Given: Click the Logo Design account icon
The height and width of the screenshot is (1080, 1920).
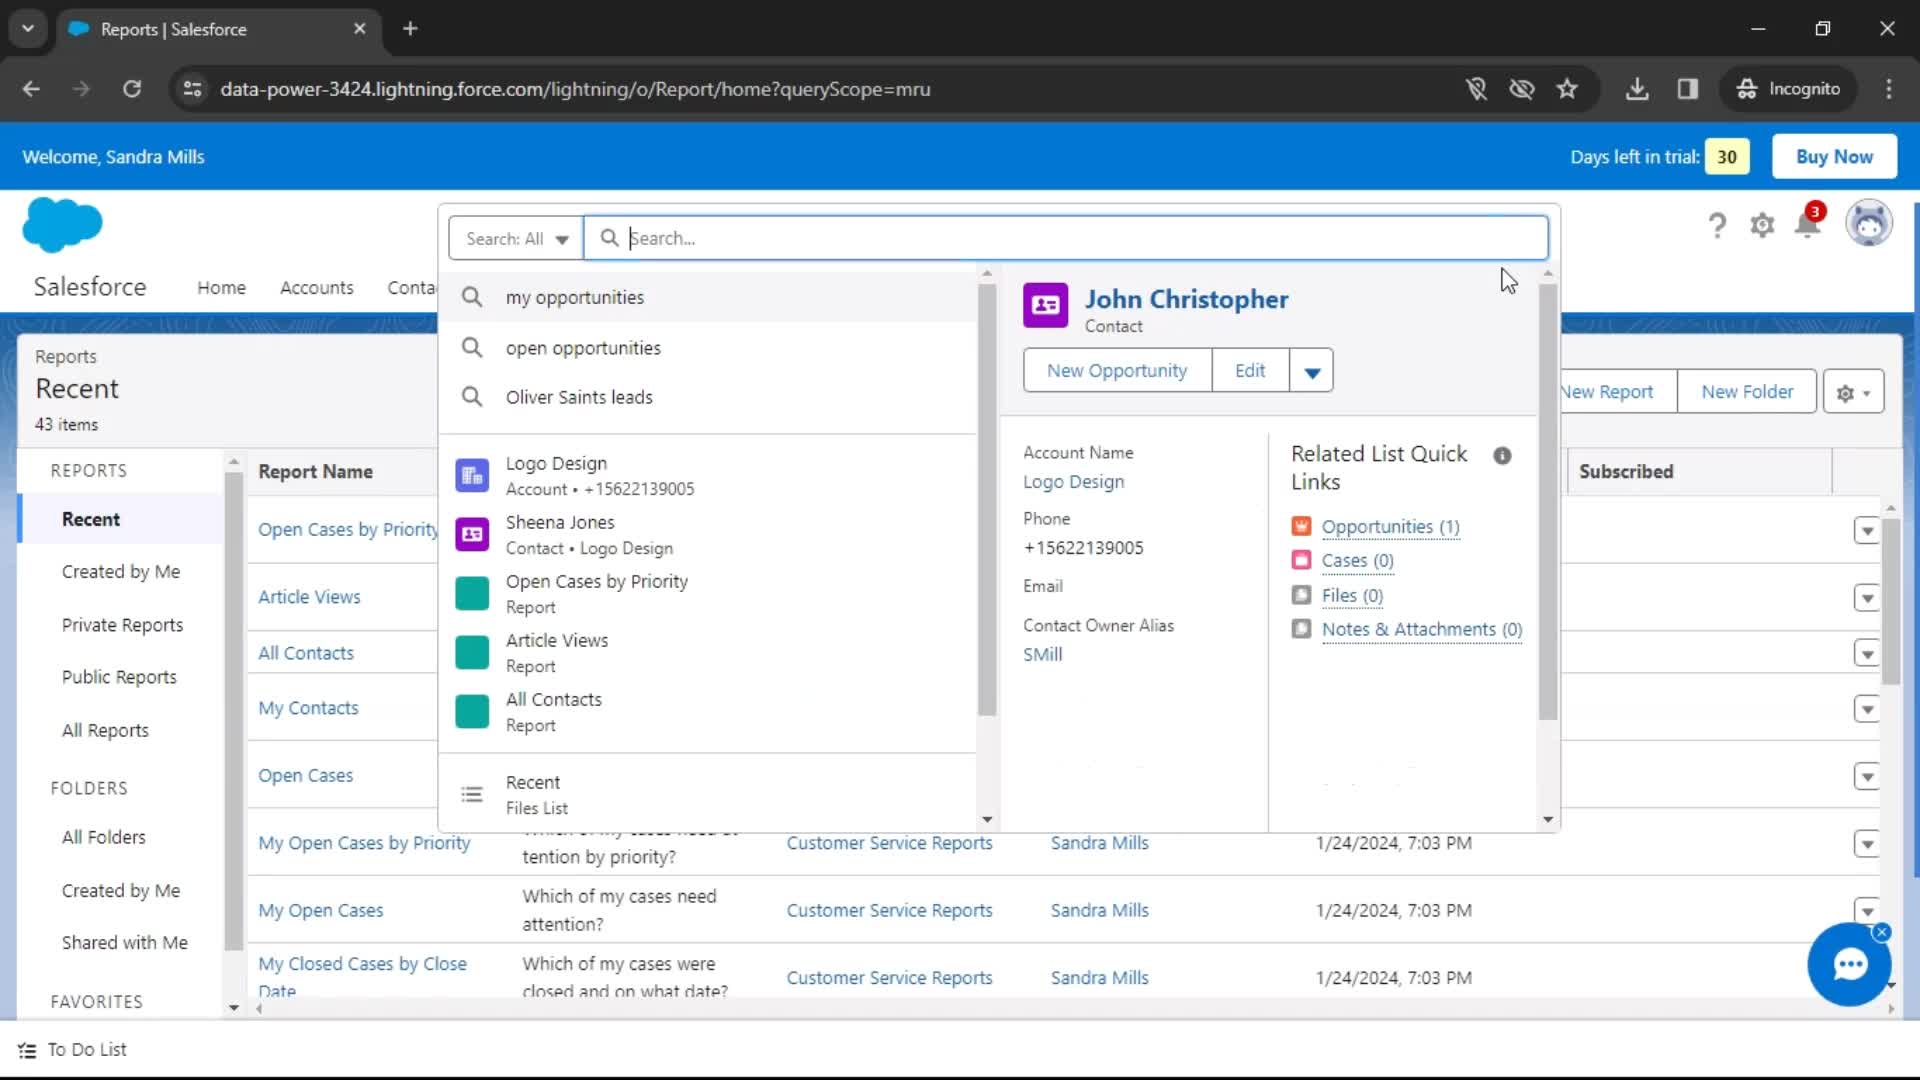Looking at the screenshot, I should (x=472, y=475).
